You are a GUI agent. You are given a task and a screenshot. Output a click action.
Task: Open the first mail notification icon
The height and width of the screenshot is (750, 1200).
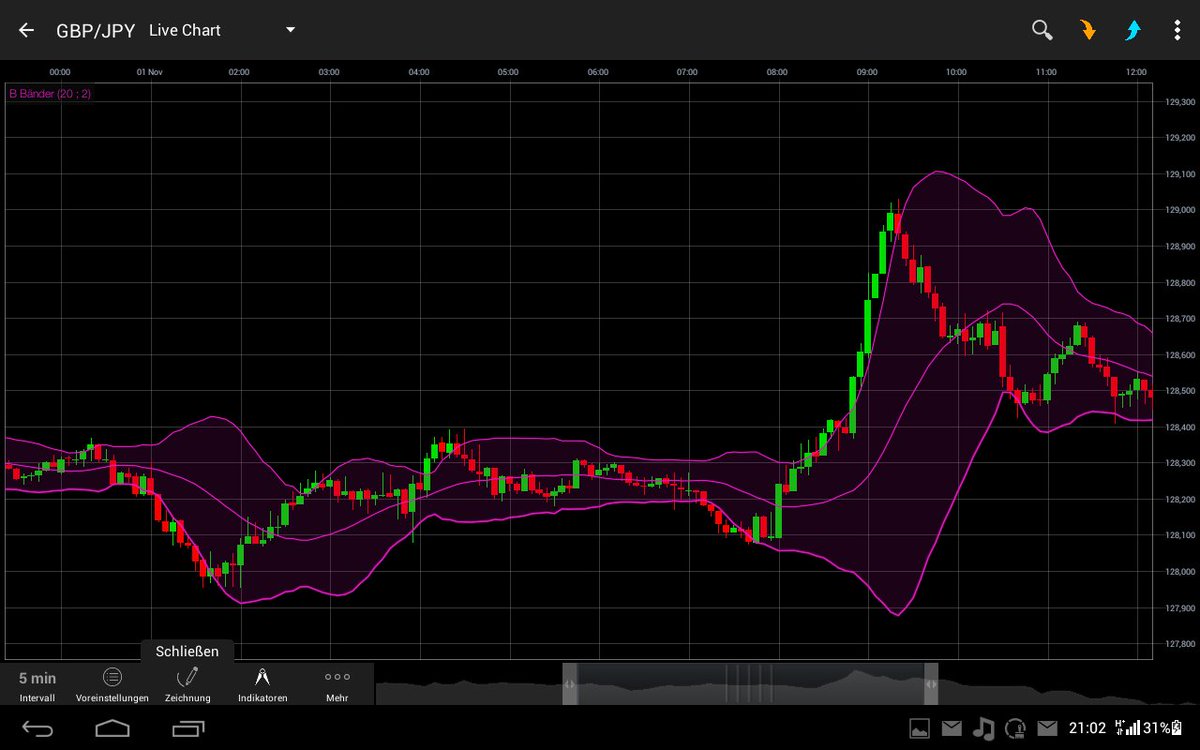point(951,728)
